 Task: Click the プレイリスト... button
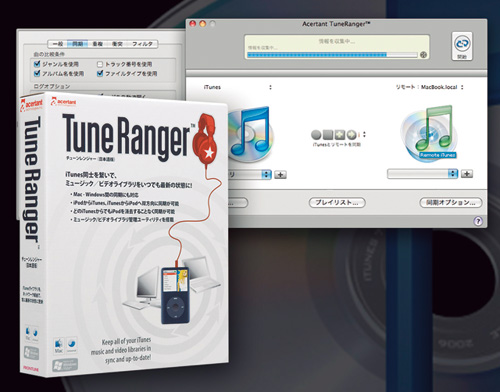click(x=337, y=202)
